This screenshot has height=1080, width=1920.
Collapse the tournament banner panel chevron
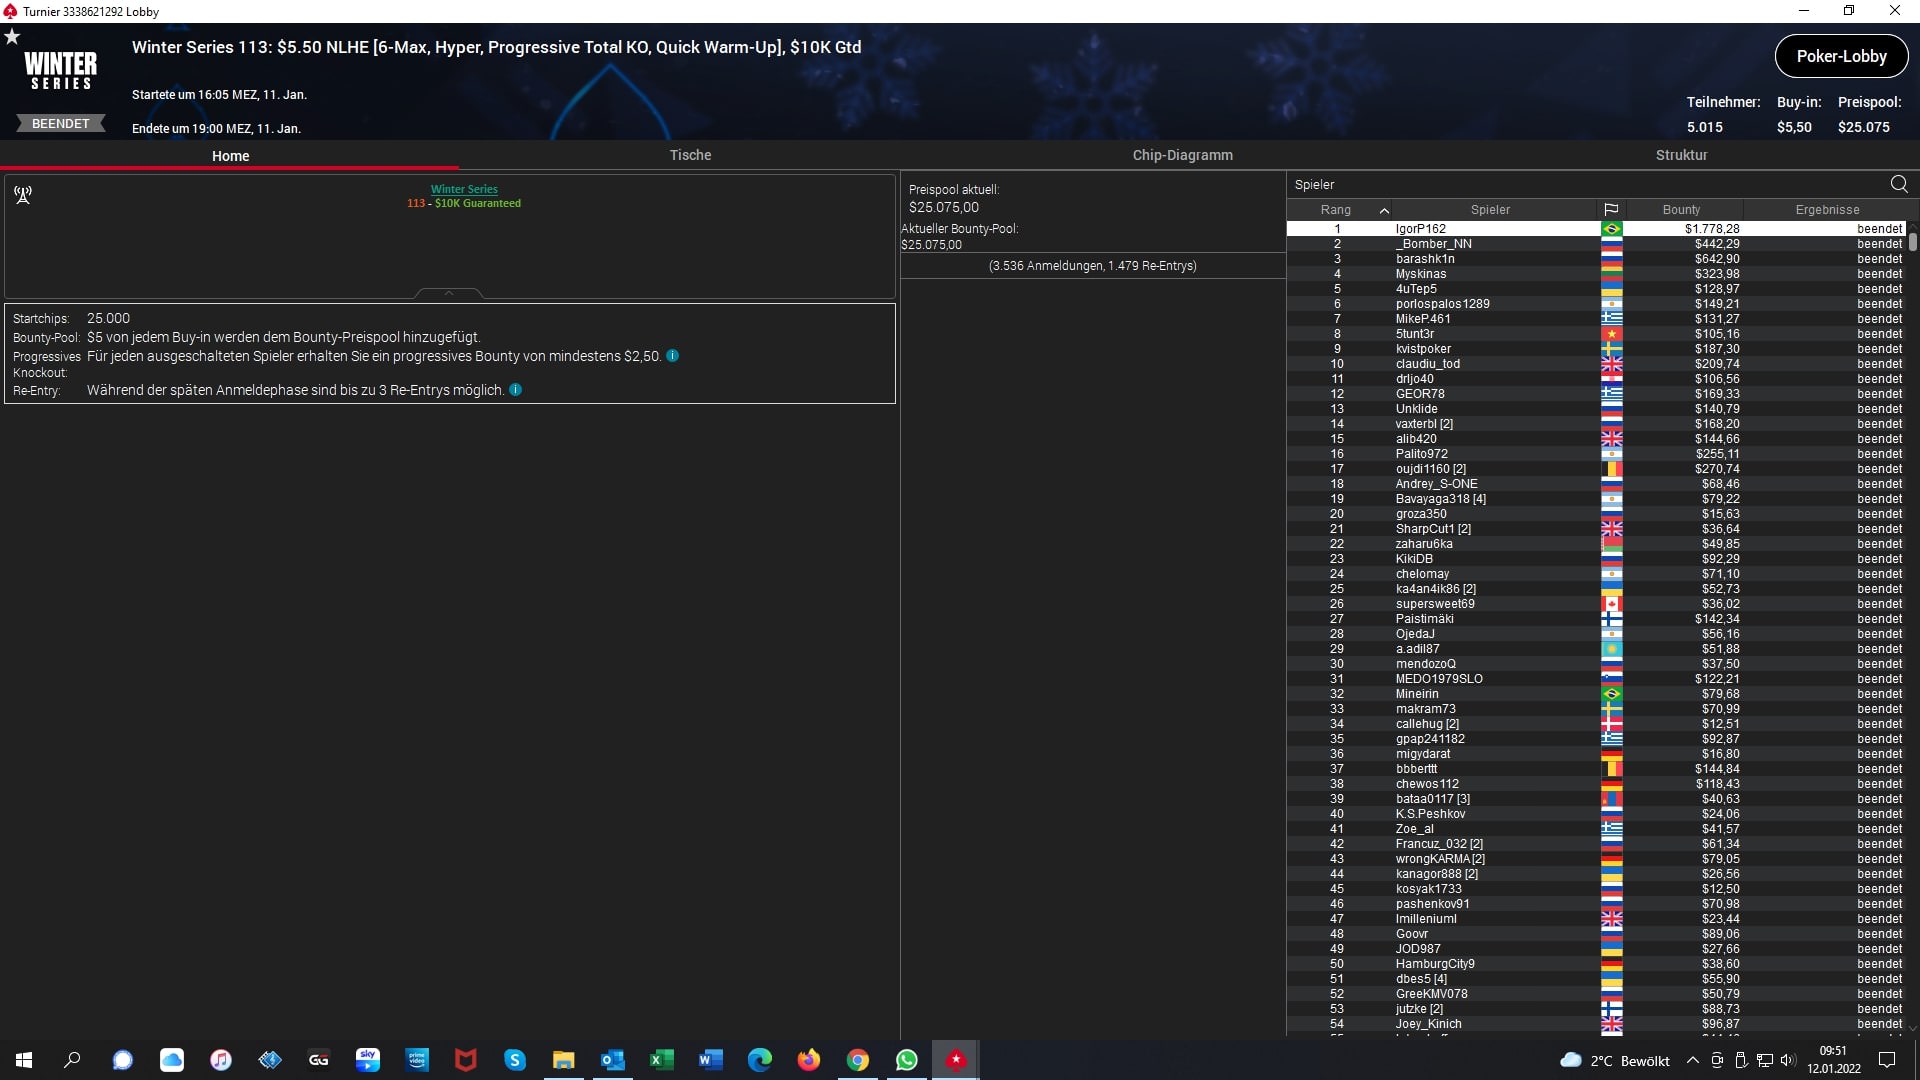[x=449, y=293]
